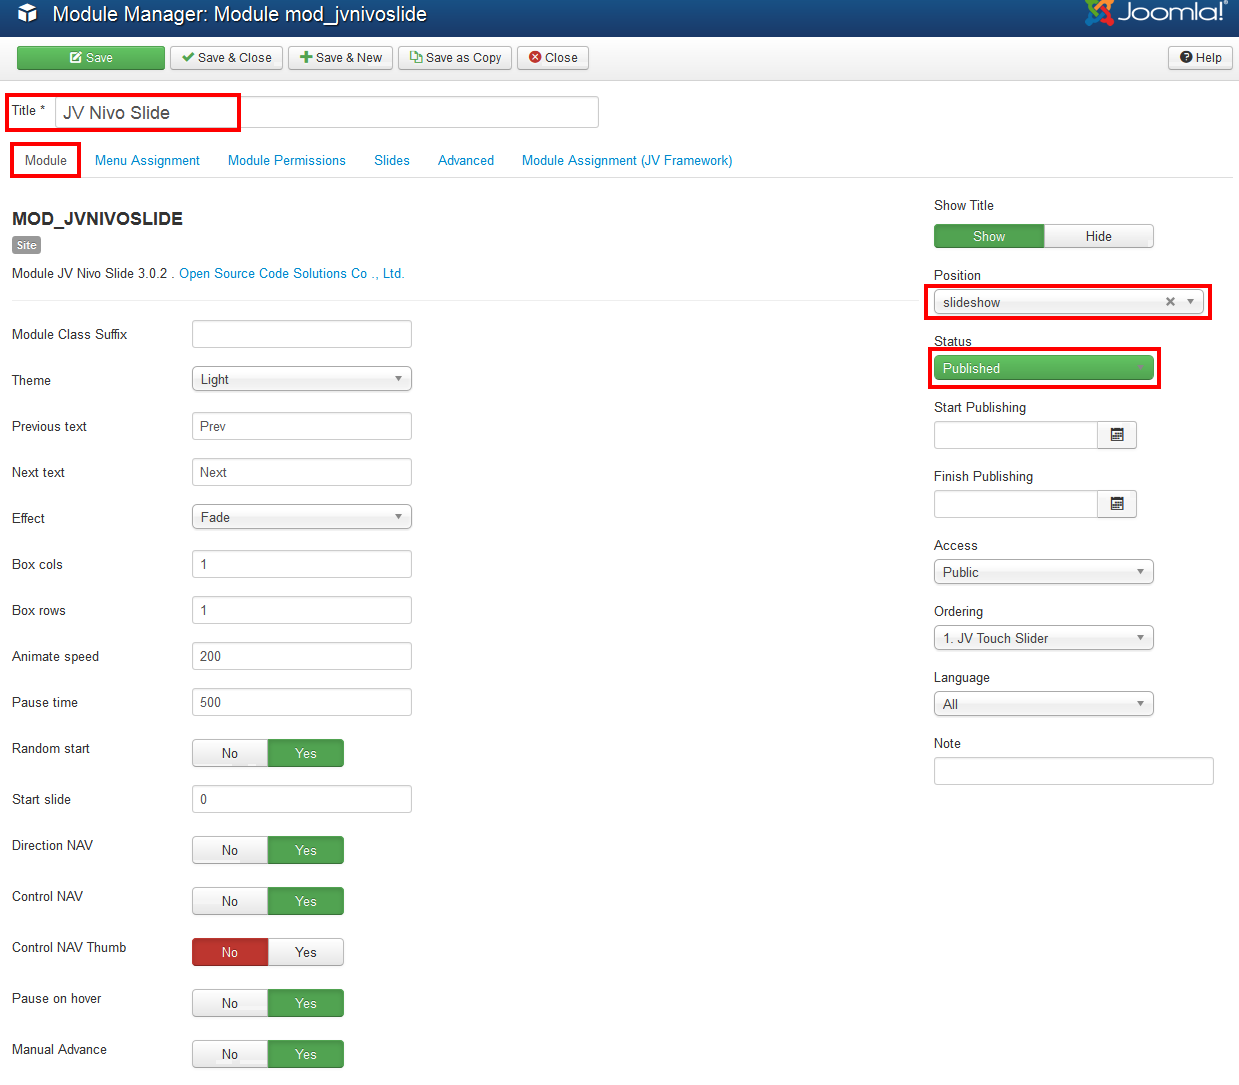1239x1085 pixels.
Task: Open the Slides tab
Action: click(x=392, y=160)
